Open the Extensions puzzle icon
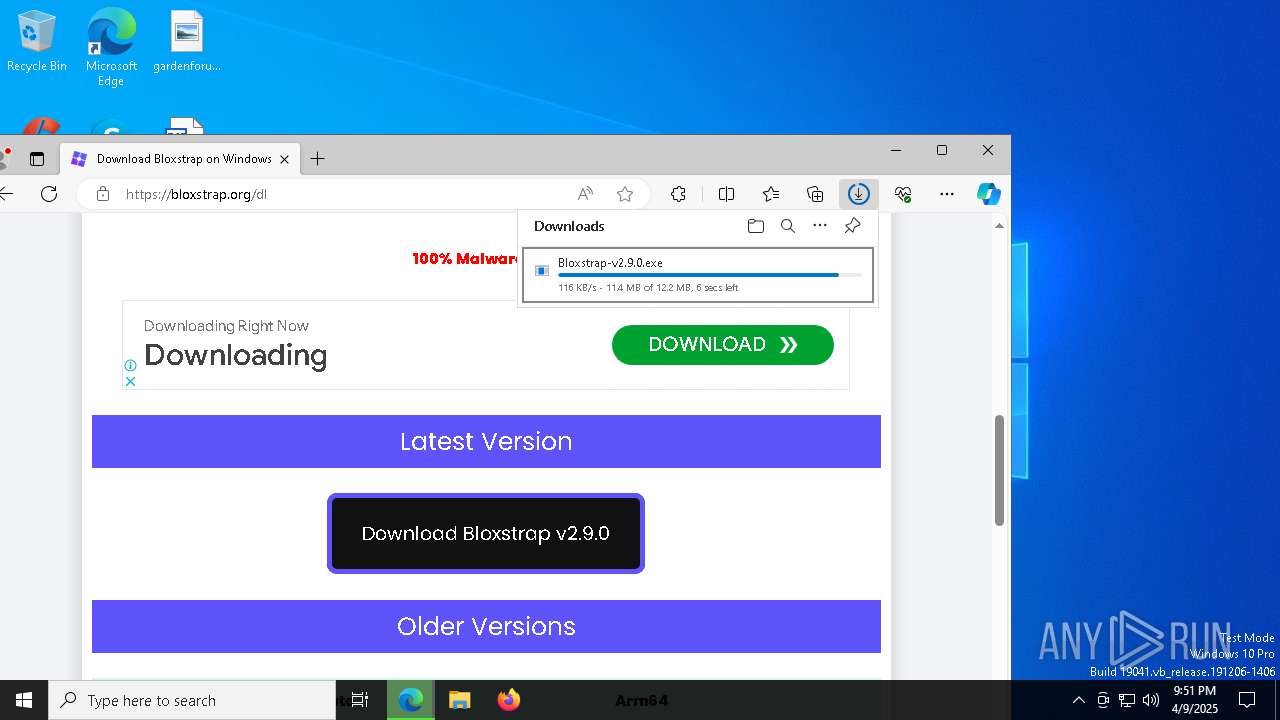 click(678, 194)
